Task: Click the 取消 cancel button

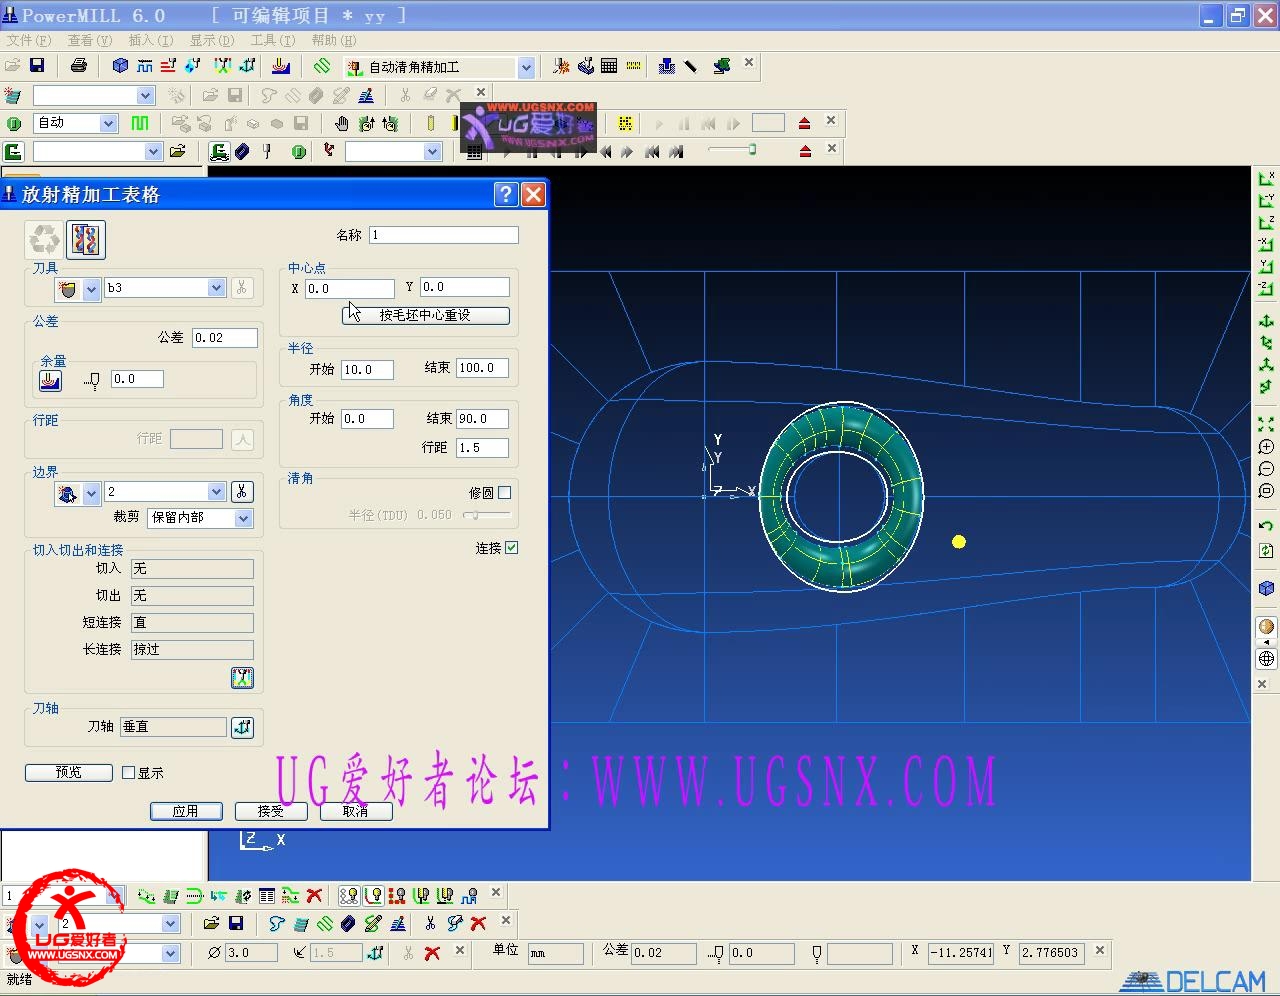Action: coord(356,811)
